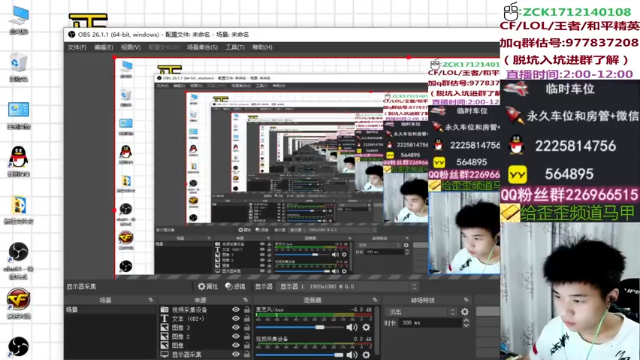Open the CF game desktop icon
Image resolution: width=640 pixels, height=360 pixels.
click(18, 302)
